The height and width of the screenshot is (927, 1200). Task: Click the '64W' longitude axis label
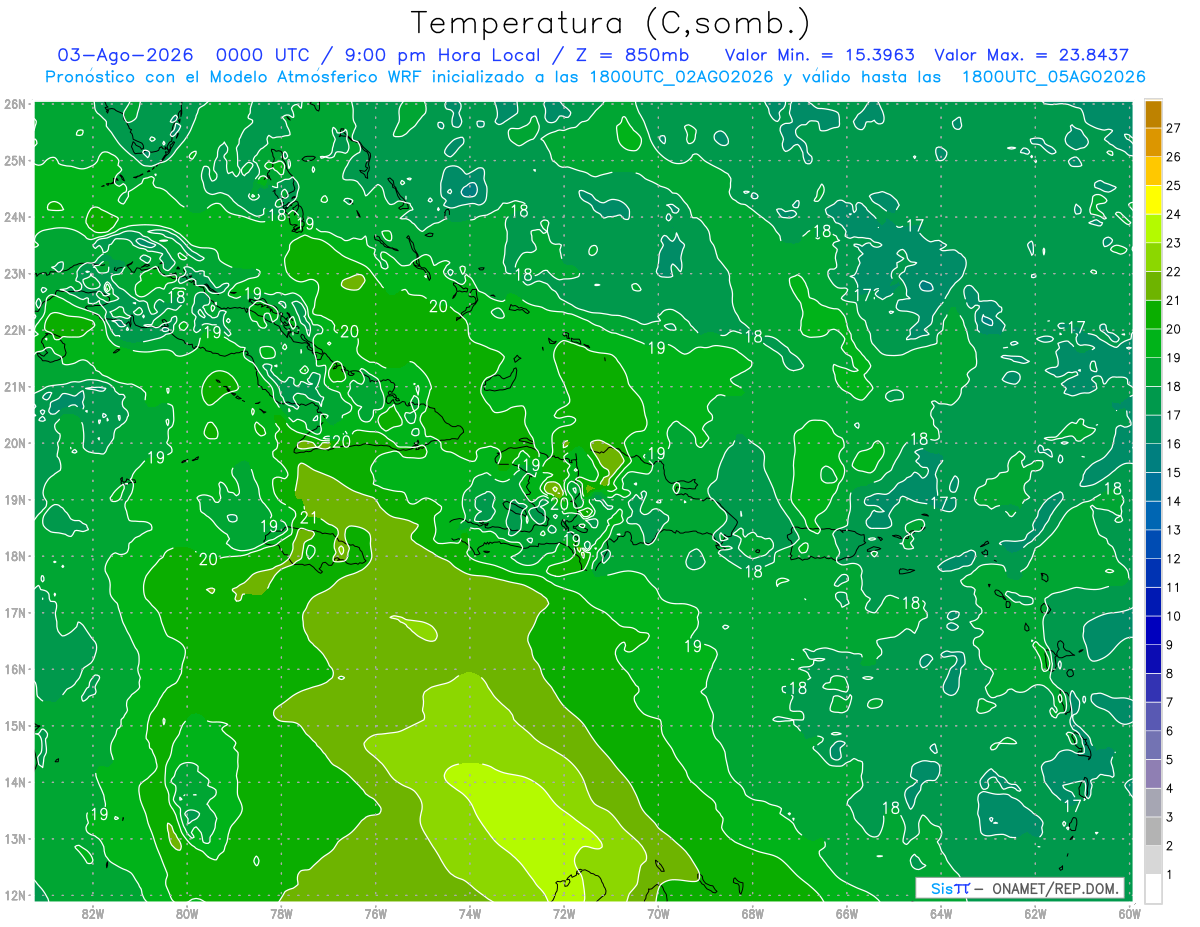point(941,913)
